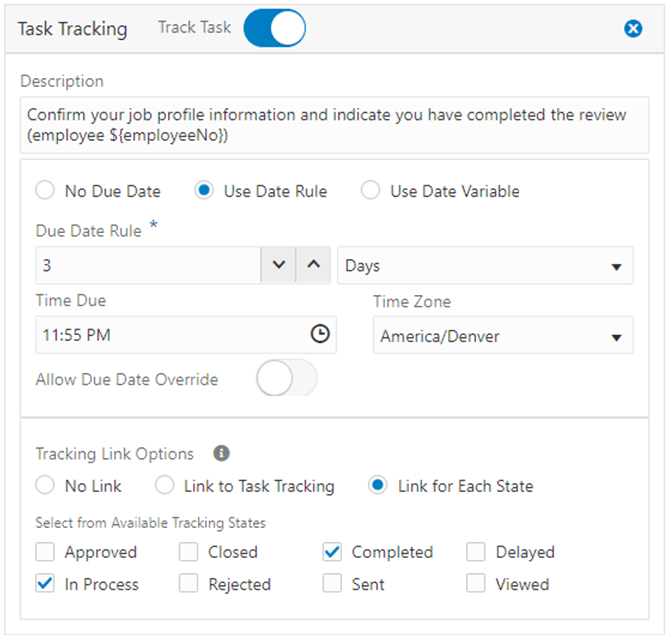The width and height of the screenshot is (666, 637).
Task: Select the No Due Date option
Action: tap(45, 190)
